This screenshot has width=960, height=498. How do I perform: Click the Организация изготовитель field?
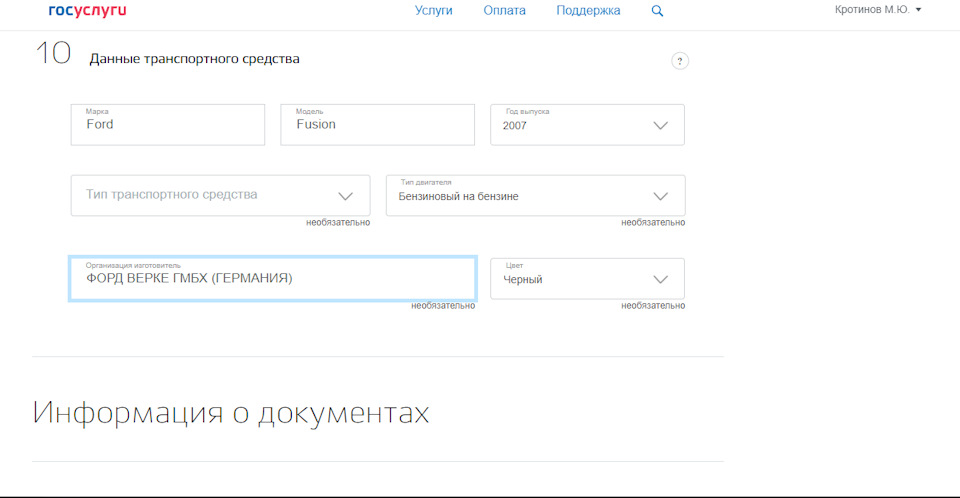tap(272, 279)
